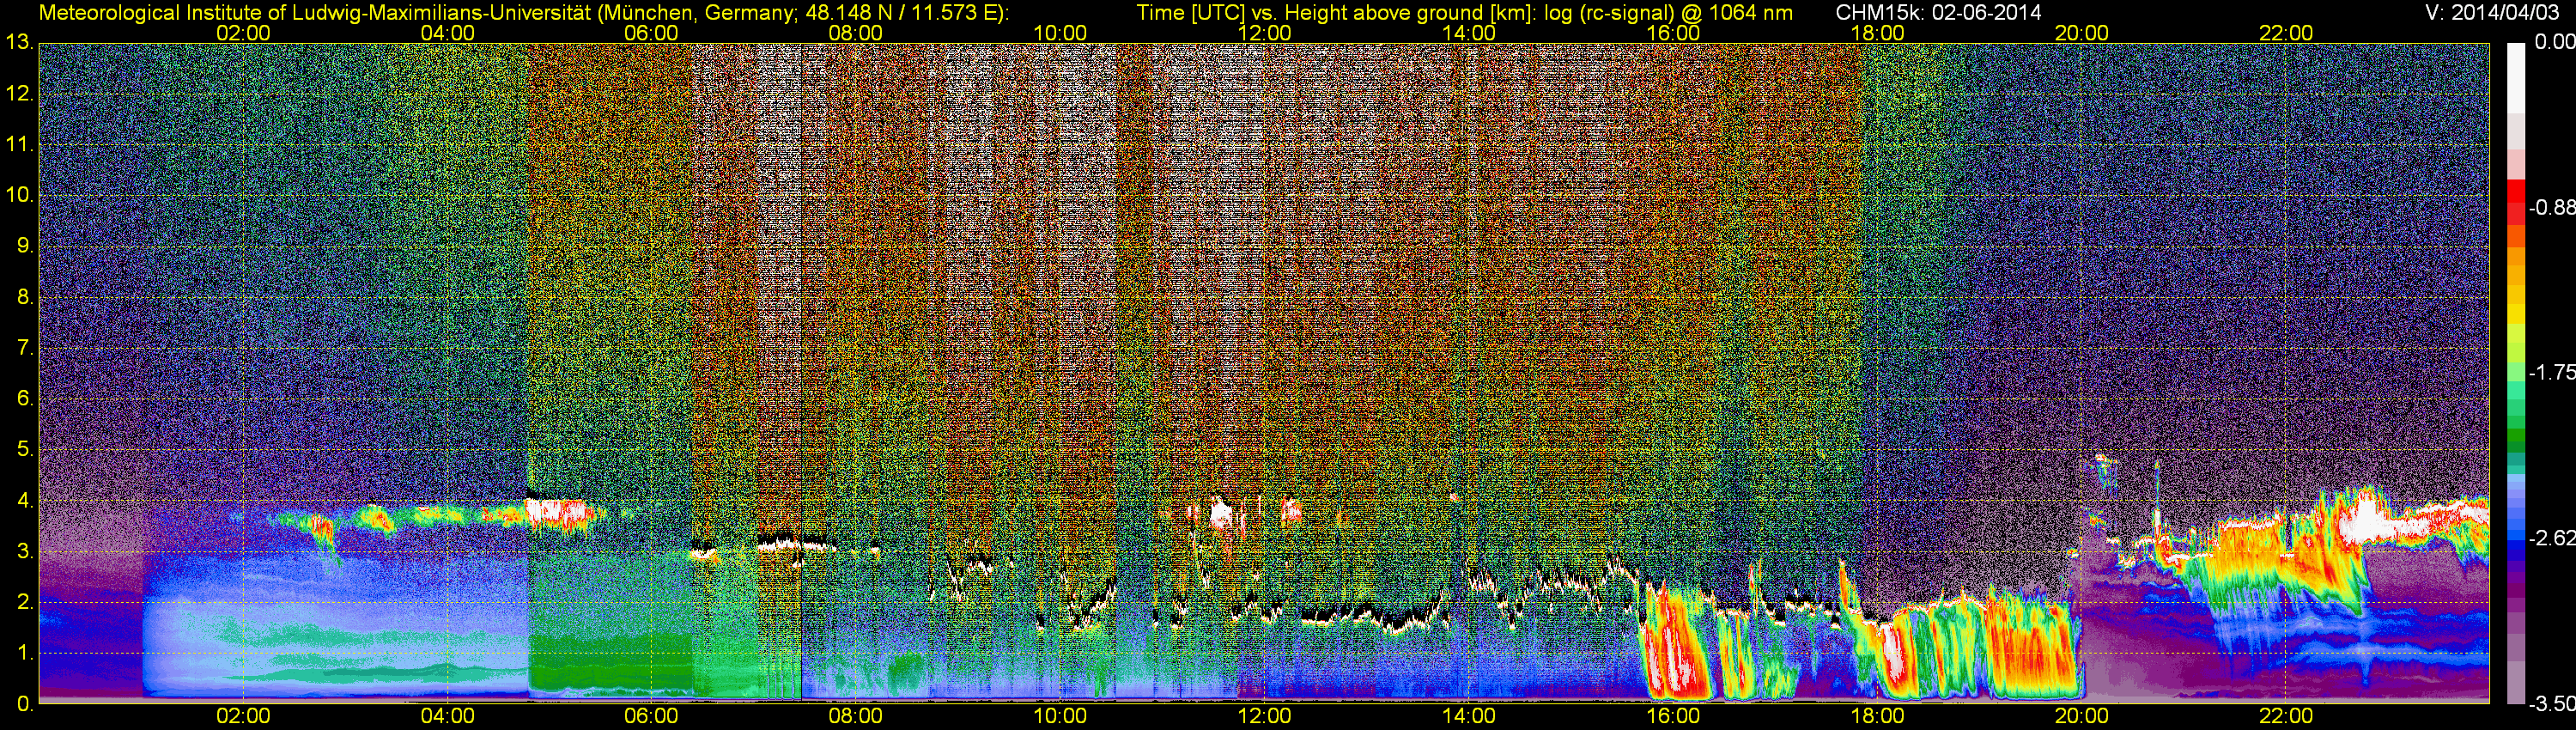The height and width of the screenshot is (730, 2576).
Task: Select the 20:00 label on the bottom time axis
Action: tap(2082, 717)
